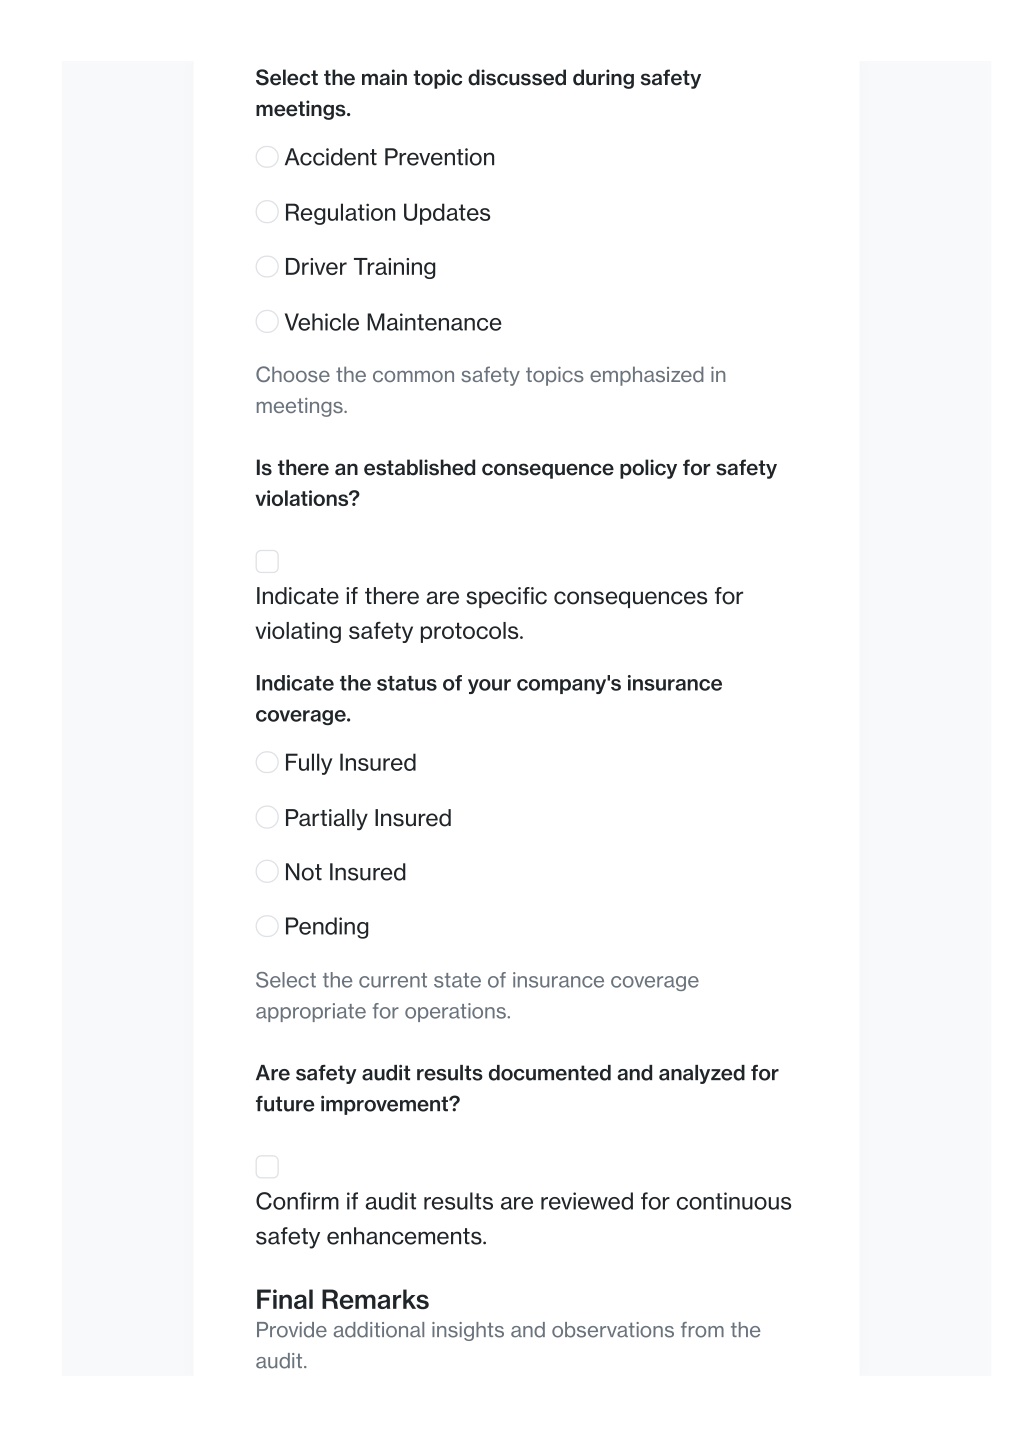Screen dimensions: 1024x1449
Task: Choose the Partially Insured option
Action: tap(267, 818)
